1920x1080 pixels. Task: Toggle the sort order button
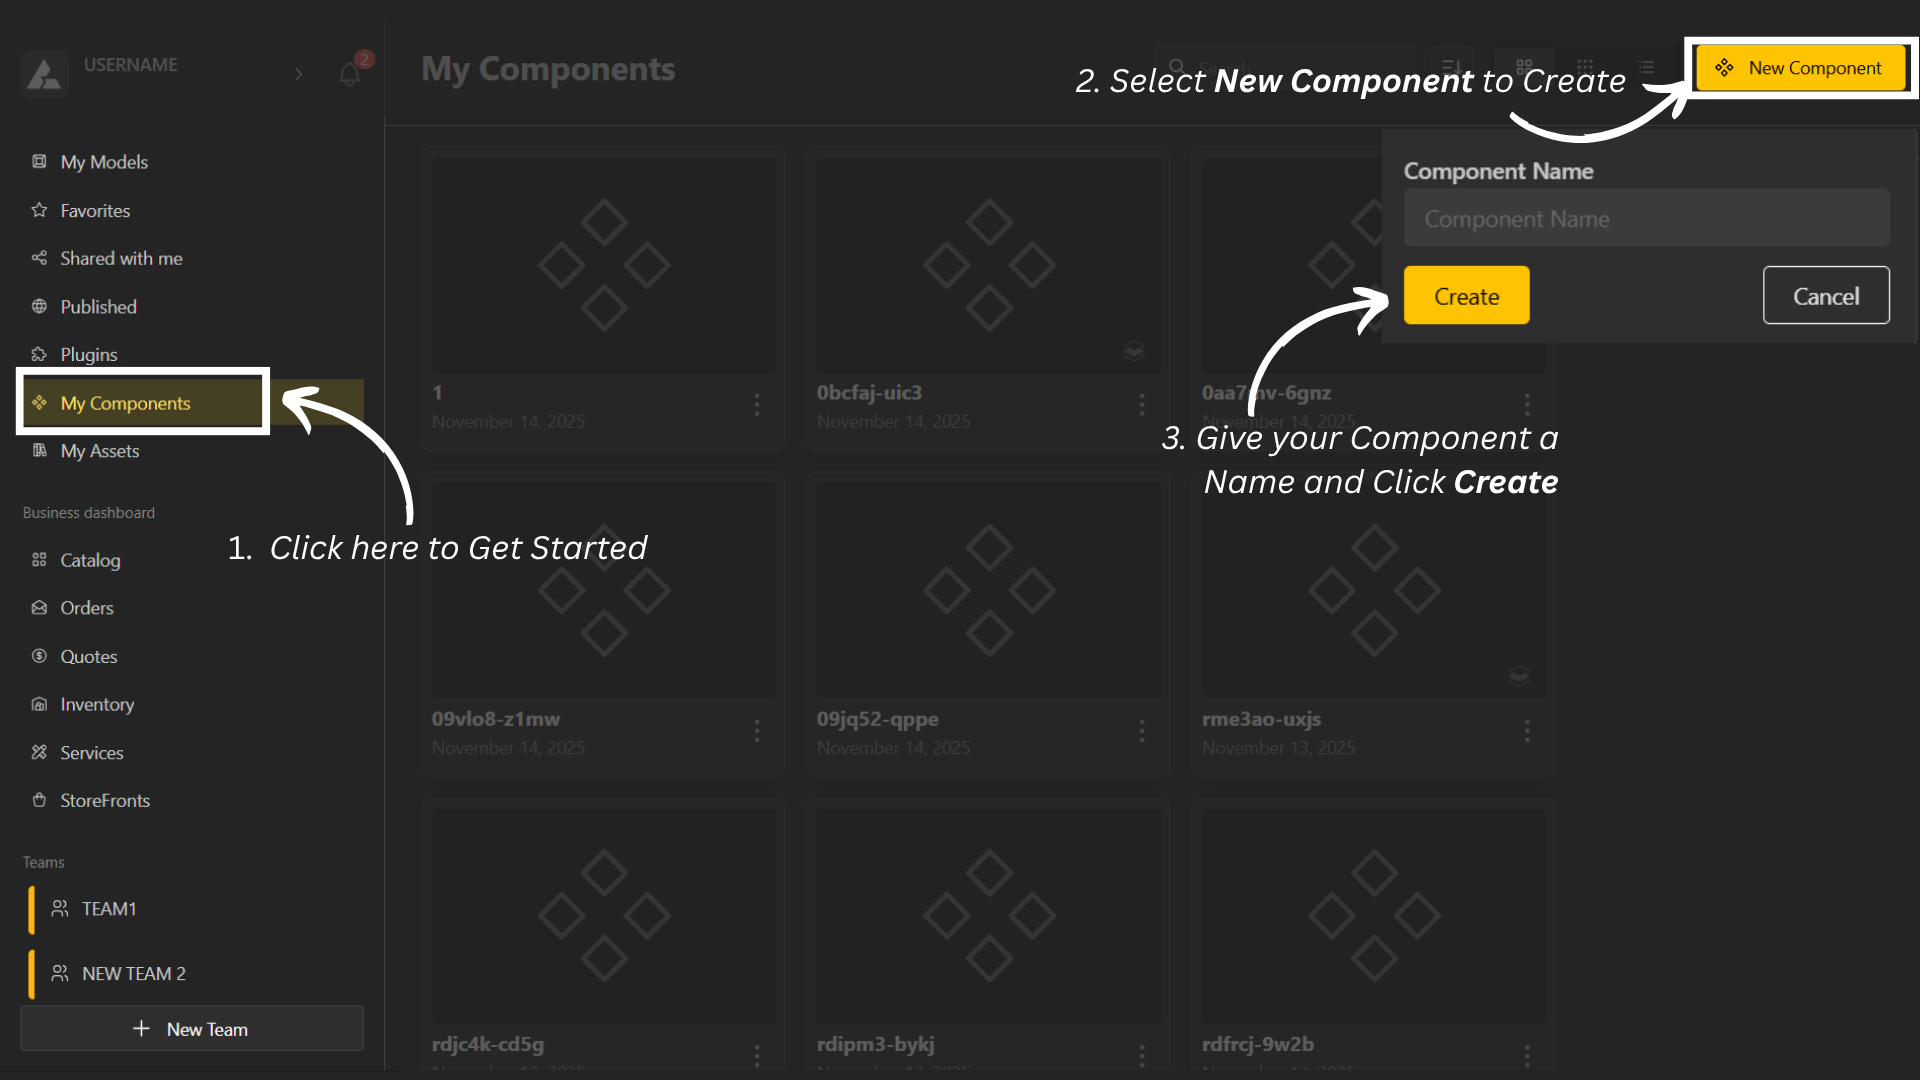pos(1451,68)
